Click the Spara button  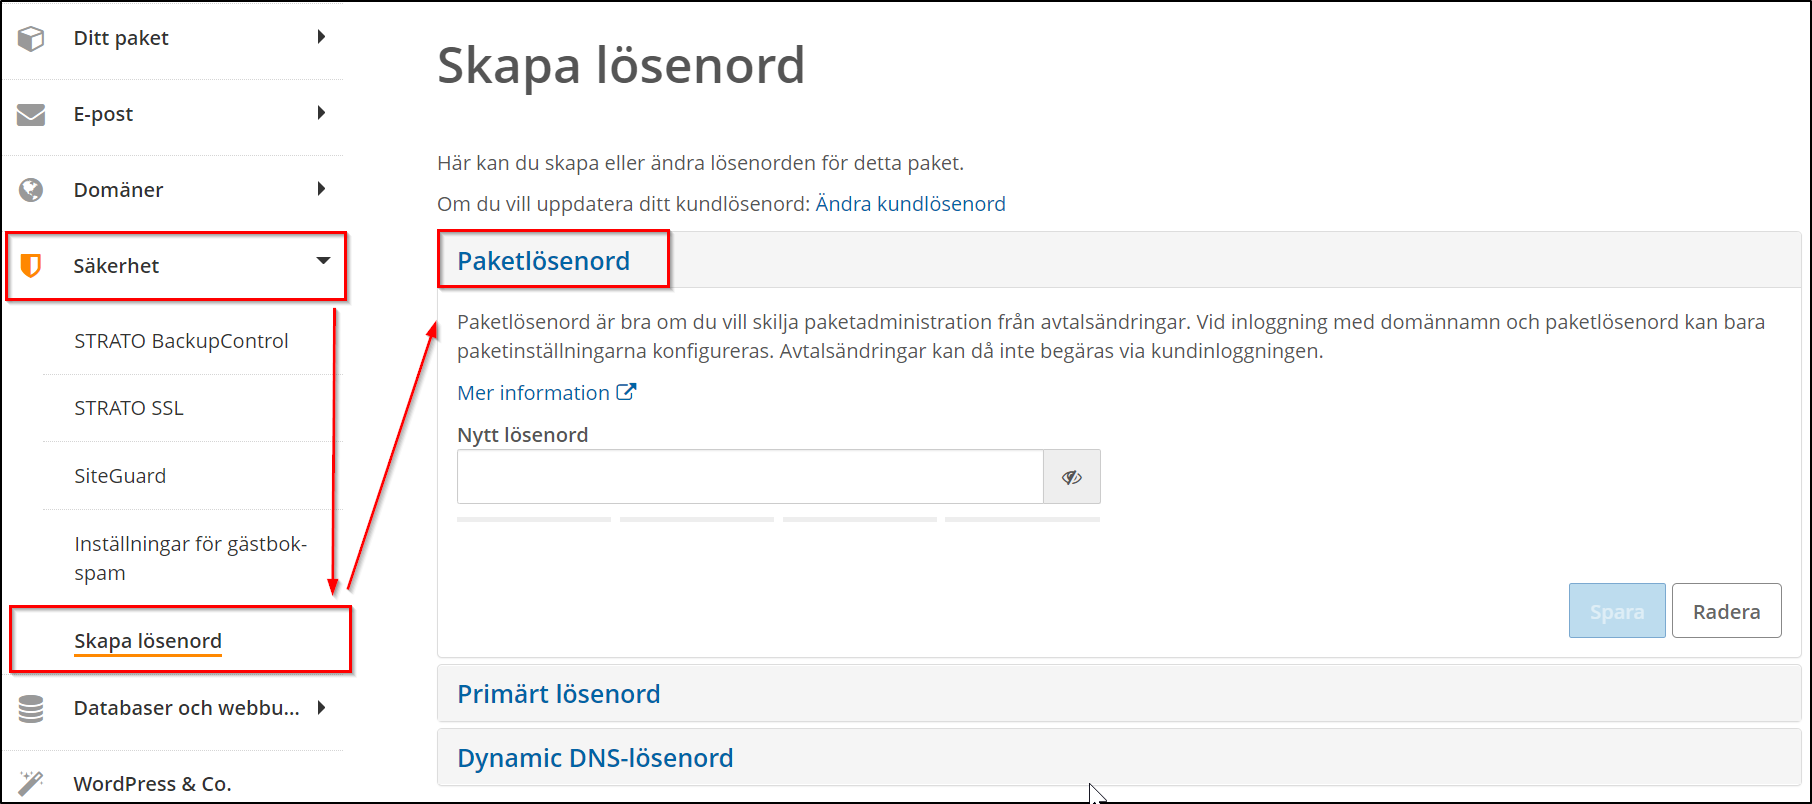coord(1616,611)
